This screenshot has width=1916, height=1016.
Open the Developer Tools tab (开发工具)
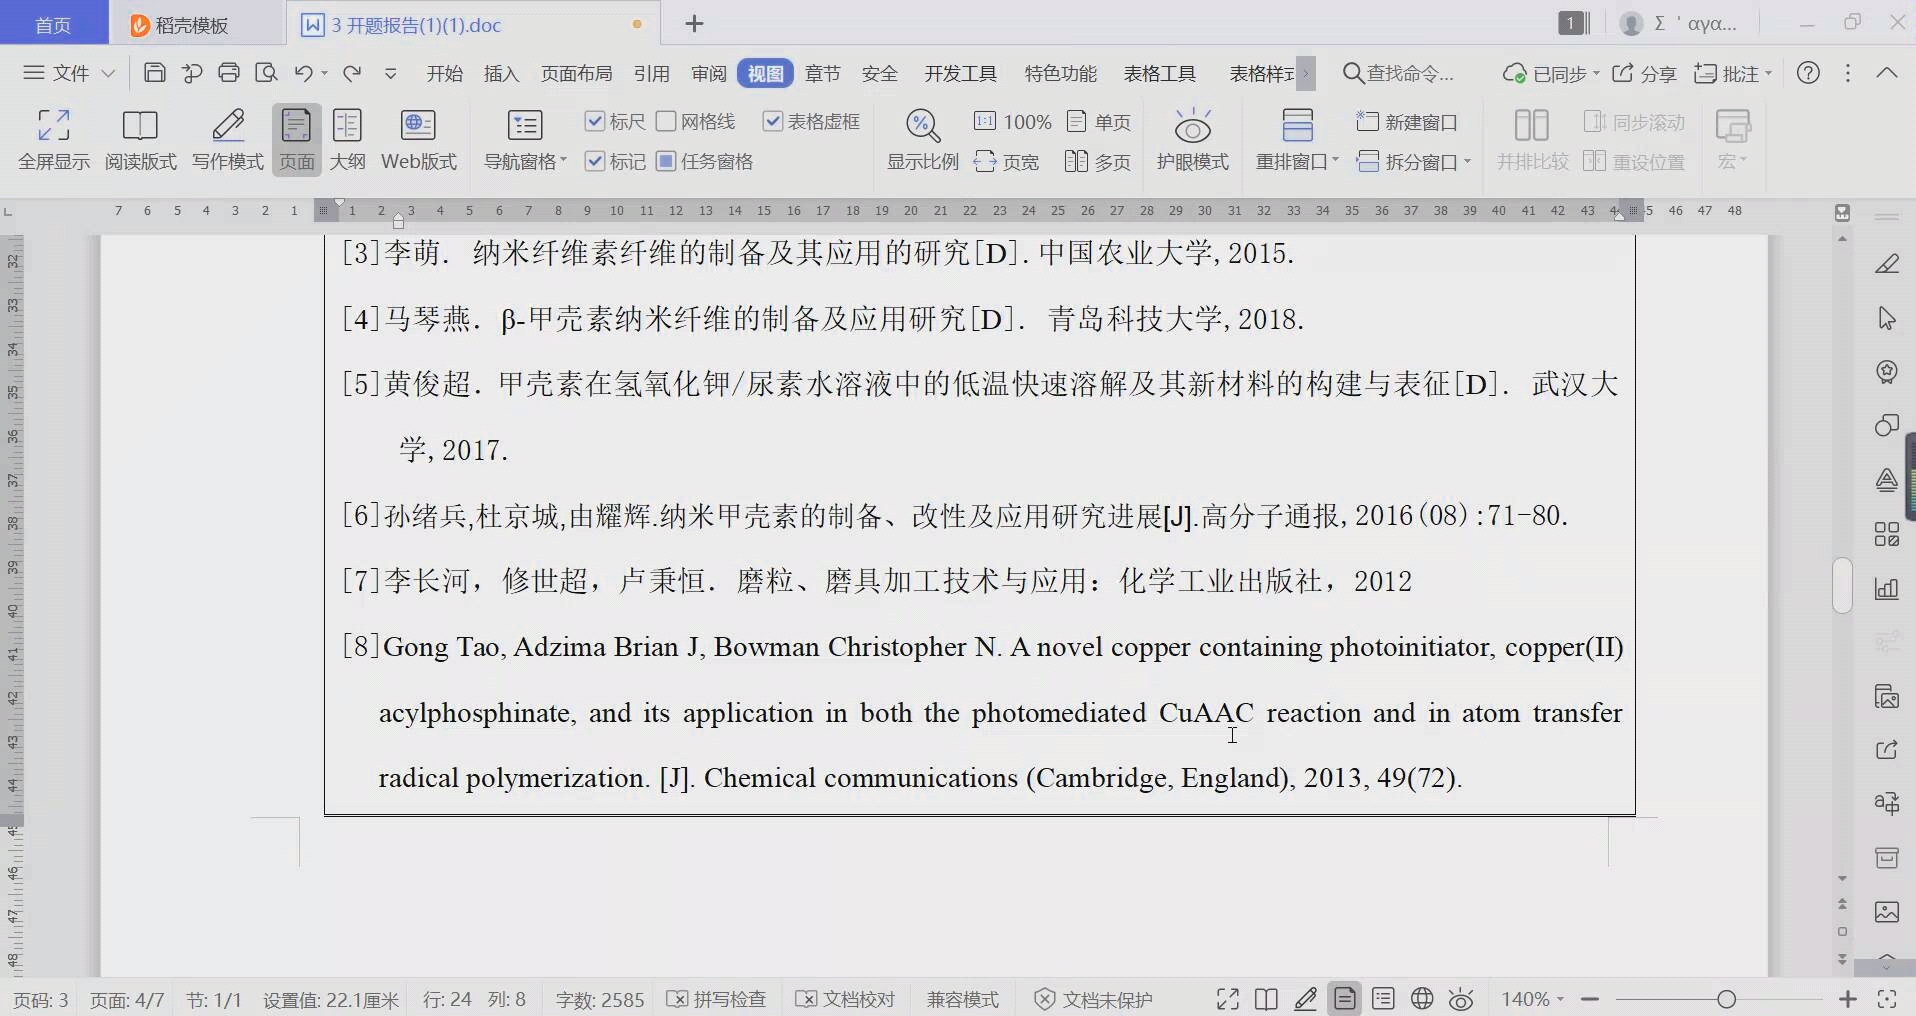coord(961,73)
